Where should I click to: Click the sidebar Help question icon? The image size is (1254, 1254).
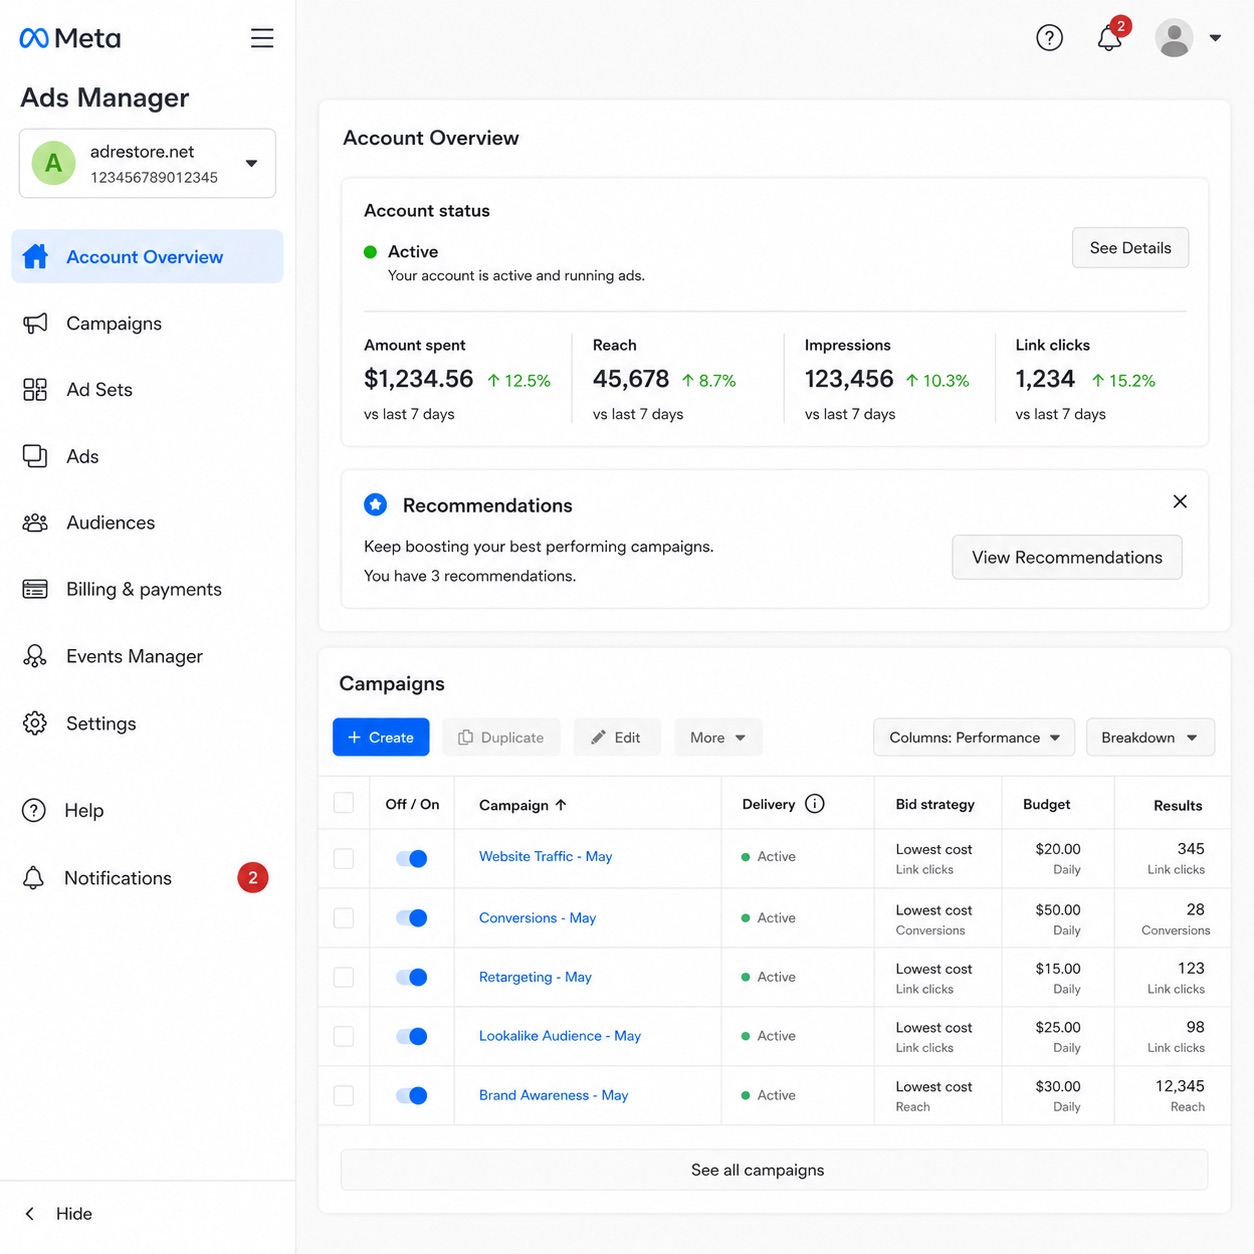34,810
